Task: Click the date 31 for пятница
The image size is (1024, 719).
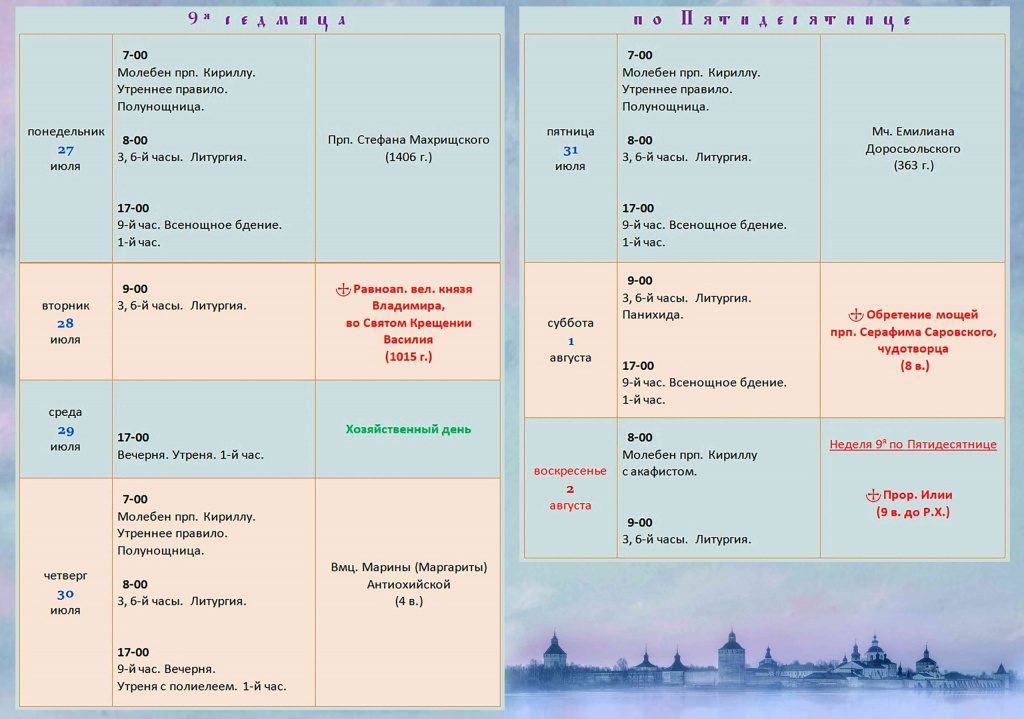Action: tap(570, 150)
